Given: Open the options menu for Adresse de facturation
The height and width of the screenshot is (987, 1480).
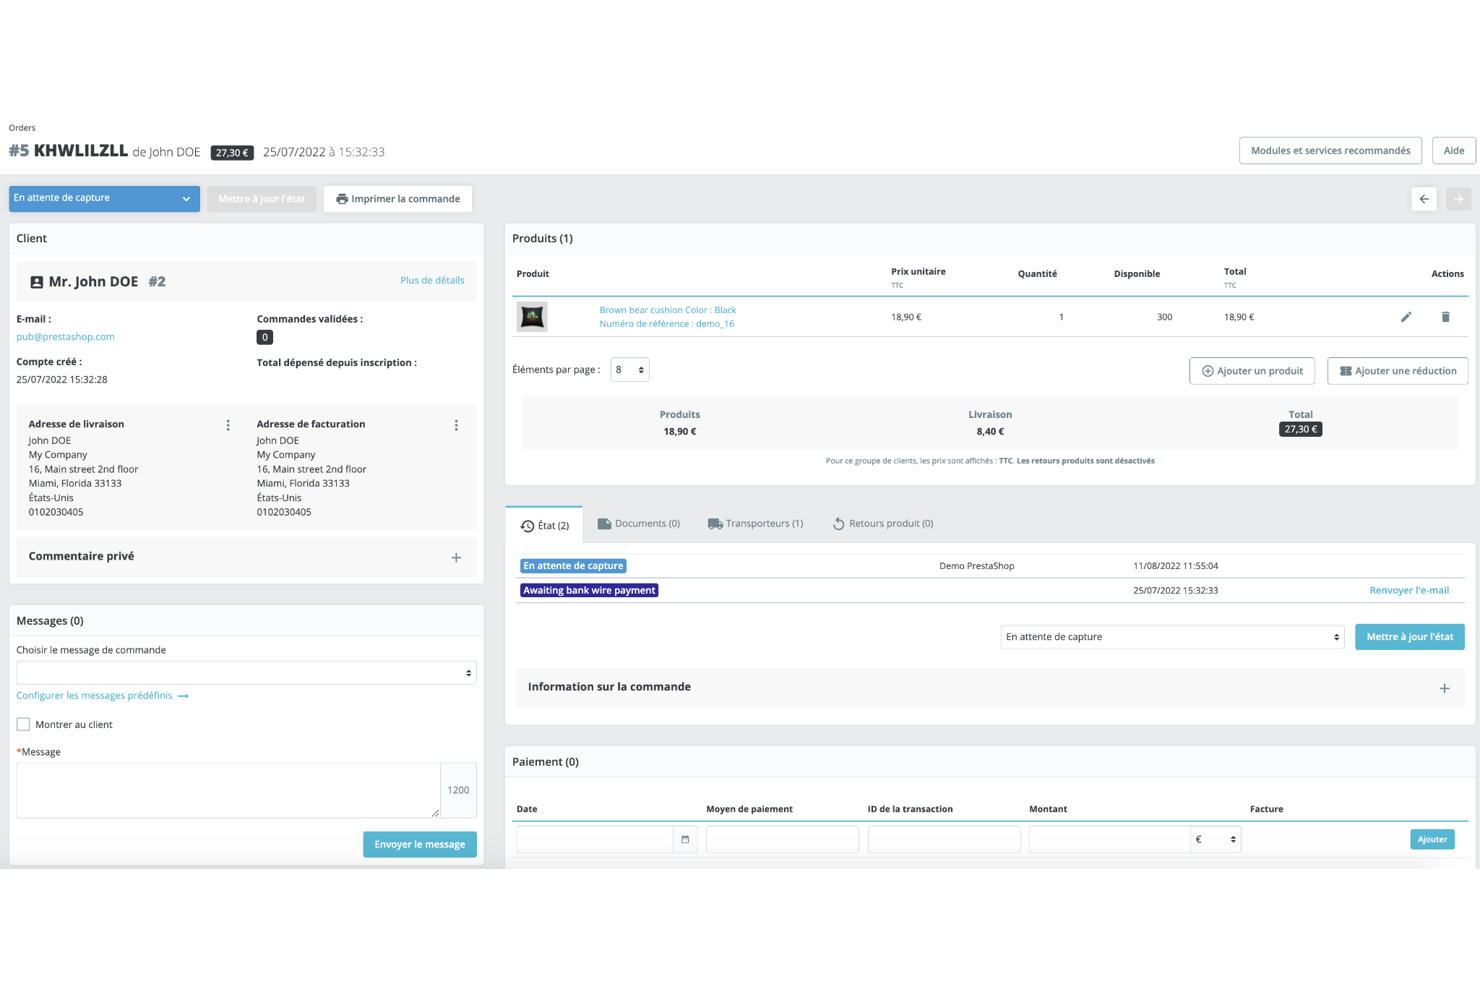Looking at the screenshot, I should click(x=456, y=424).
